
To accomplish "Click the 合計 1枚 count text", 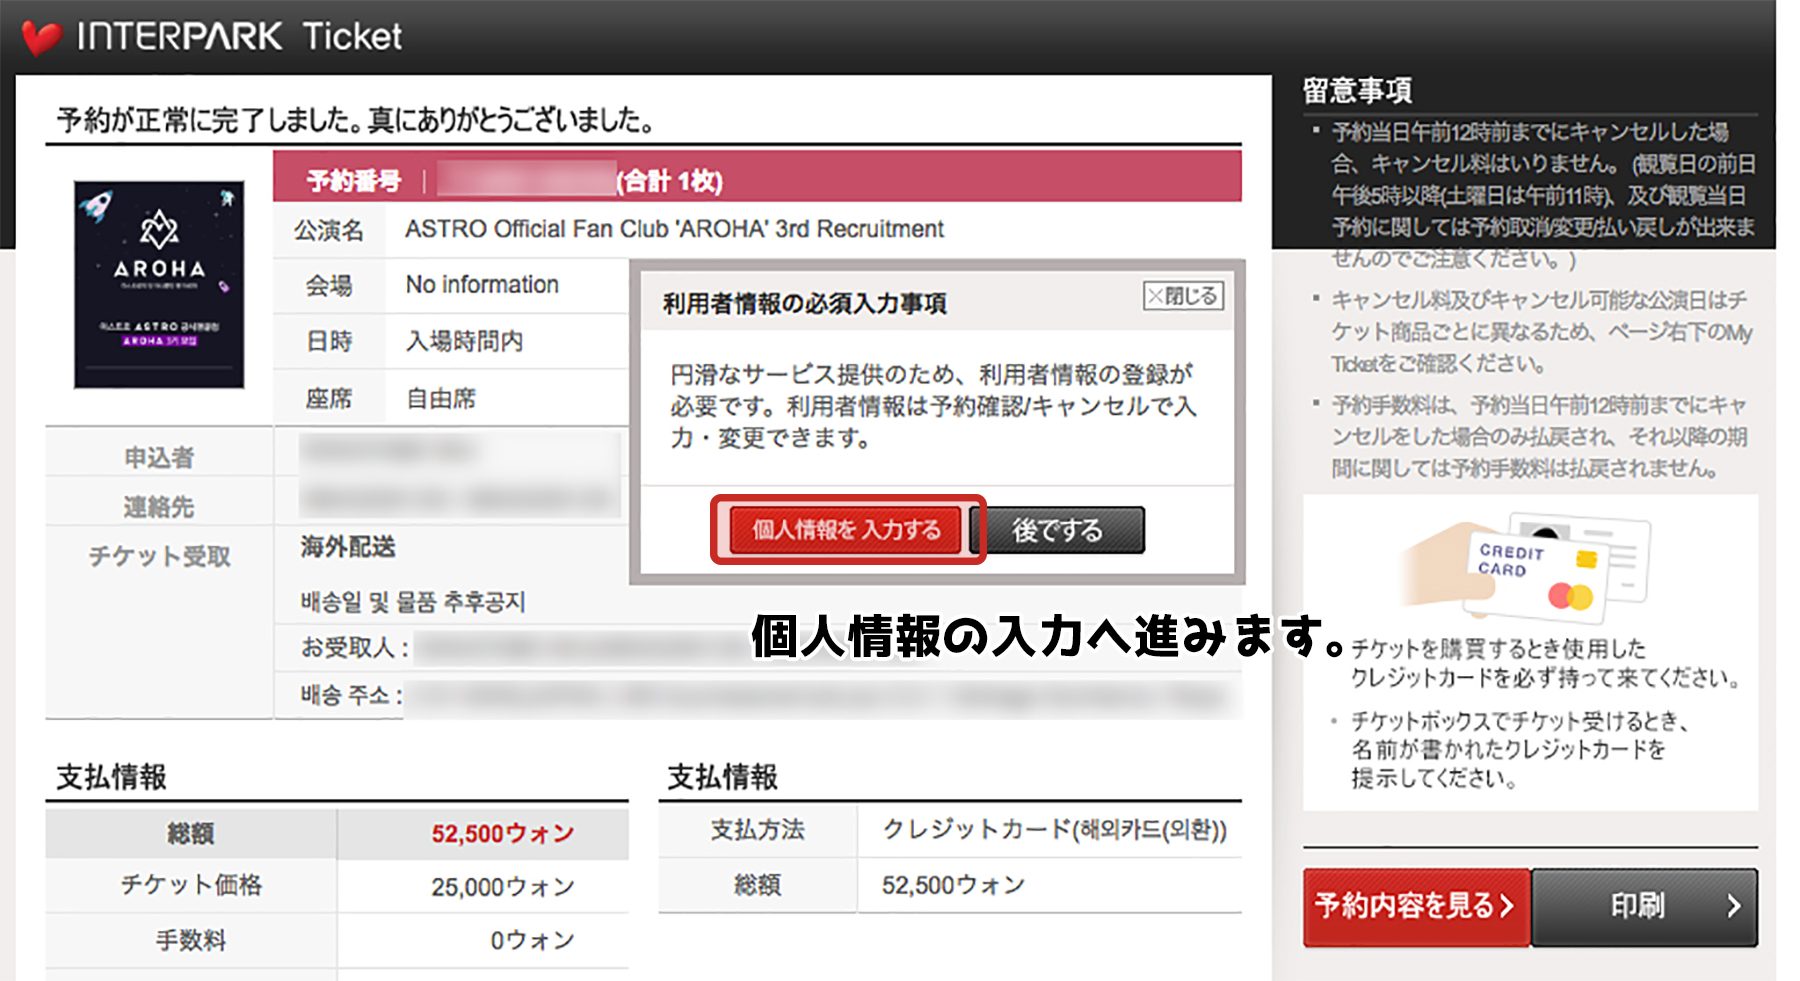I will tap(669, 181).
